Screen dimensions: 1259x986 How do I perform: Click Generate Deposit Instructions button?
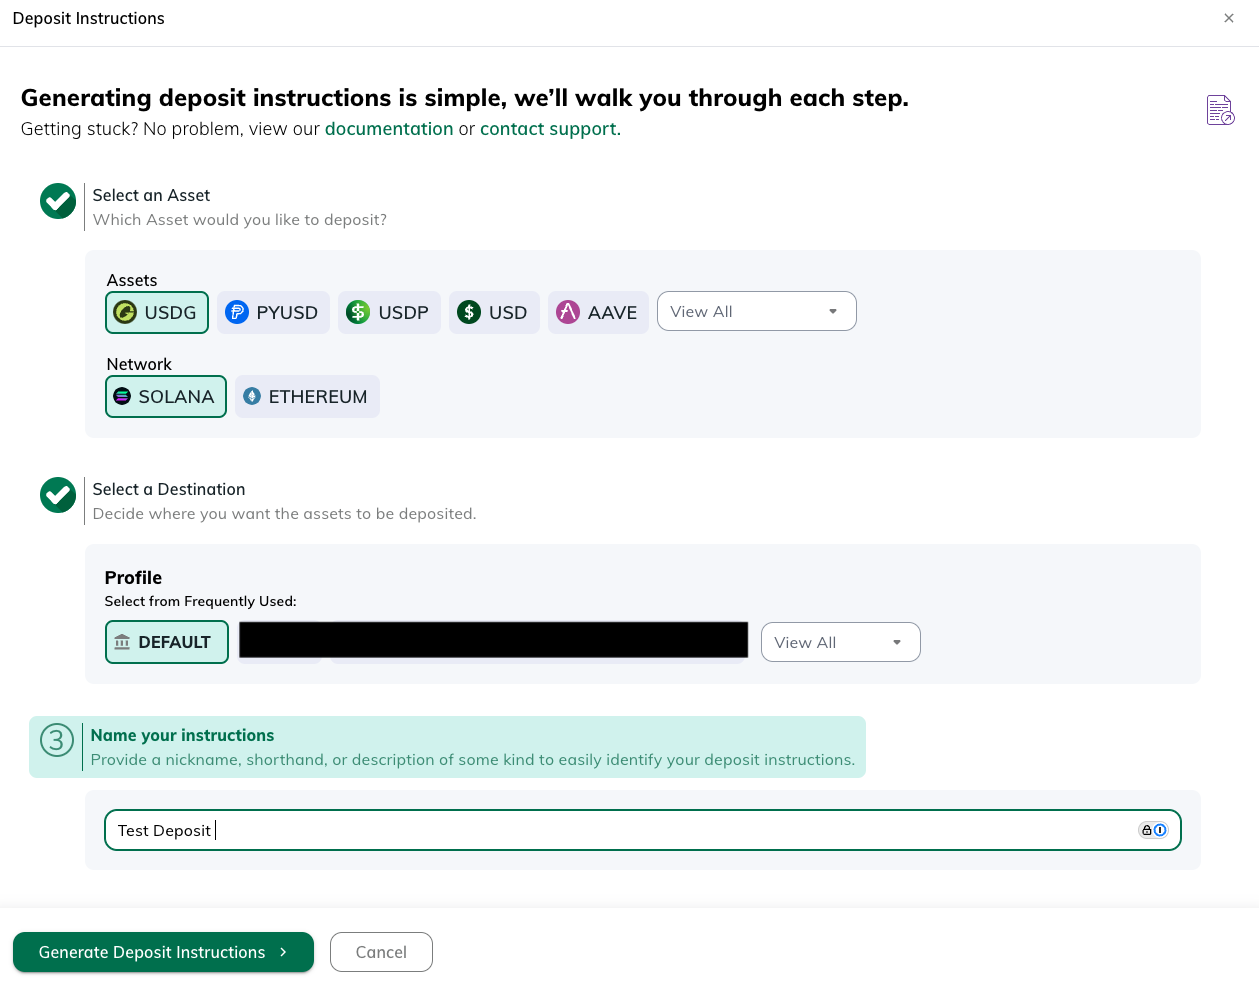point(163,952)
